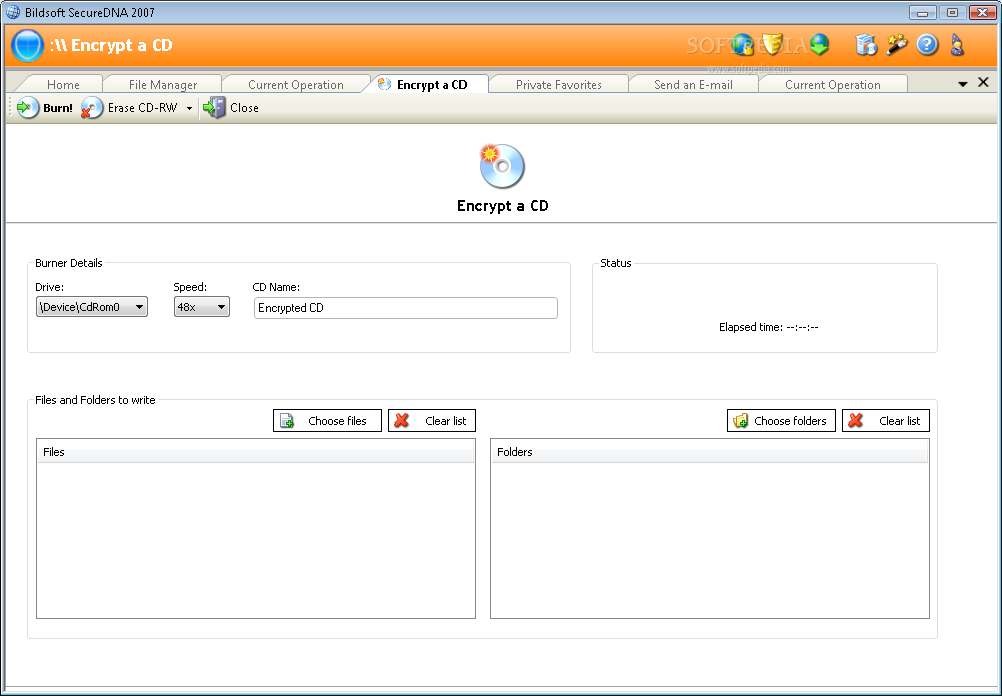Open the Send an E-mail tab
Screen dimensions: 1002x696
coord(693,84)
